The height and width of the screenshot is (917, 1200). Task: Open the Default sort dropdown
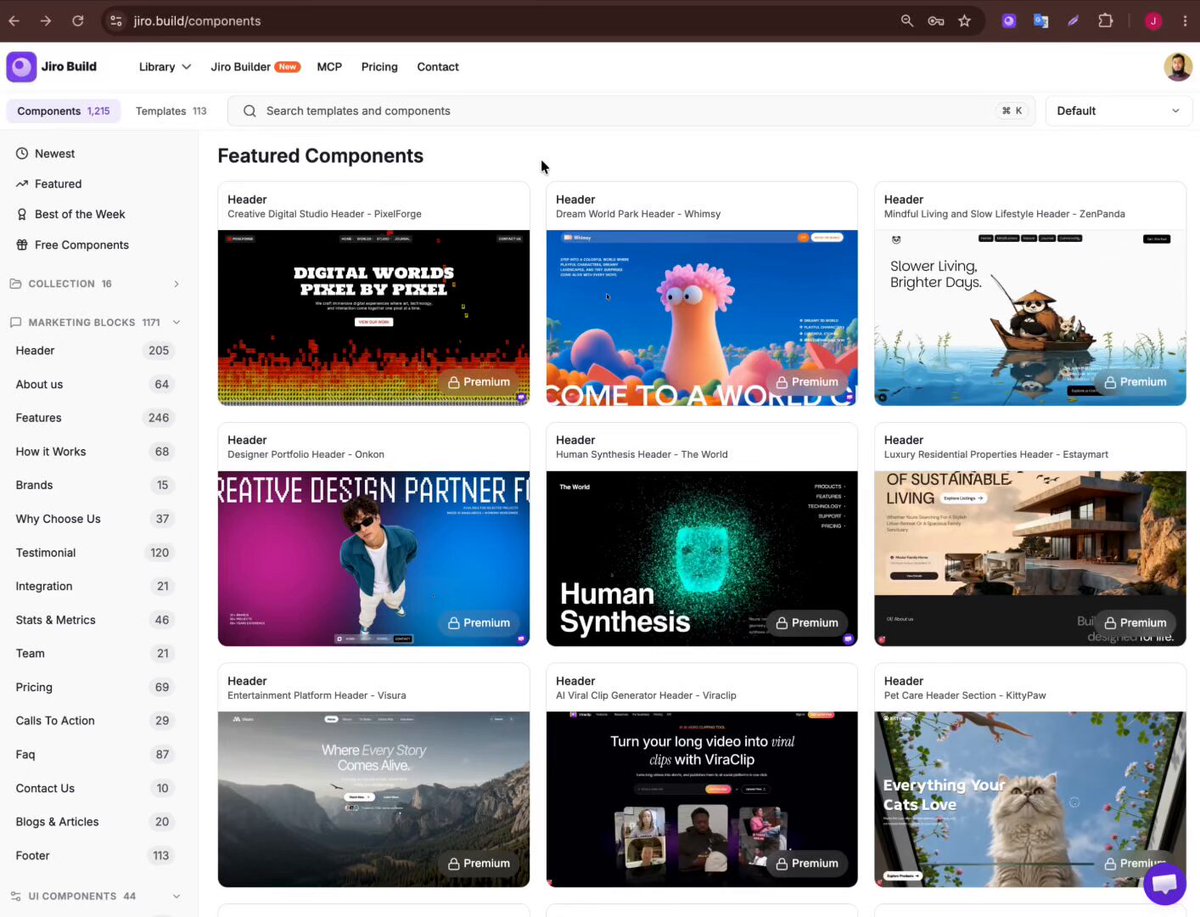[x=1119, y=111]
